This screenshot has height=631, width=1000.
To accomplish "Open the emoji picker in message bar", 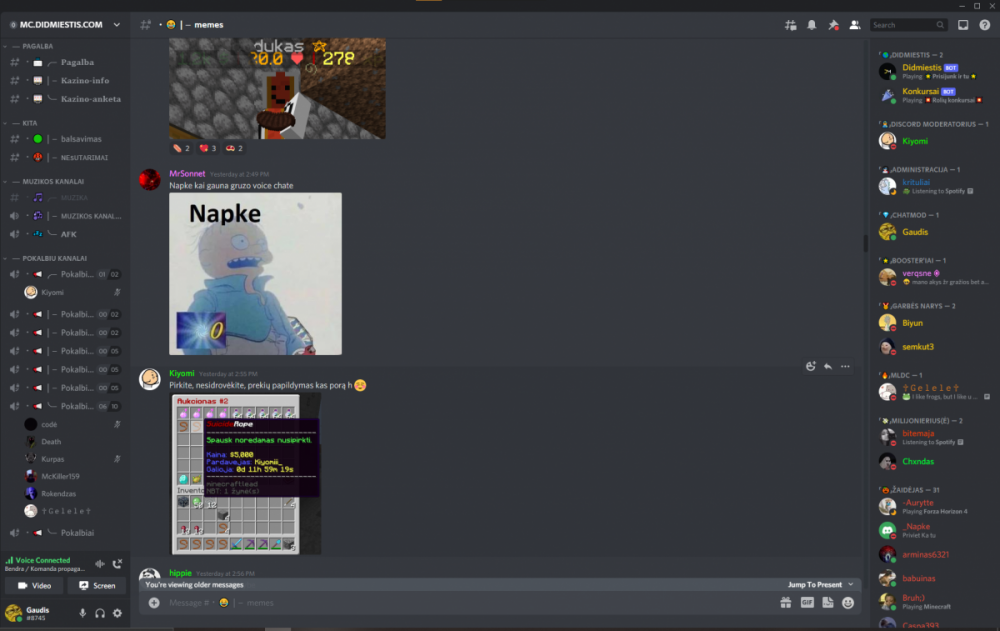I will [x=848, y=603].
